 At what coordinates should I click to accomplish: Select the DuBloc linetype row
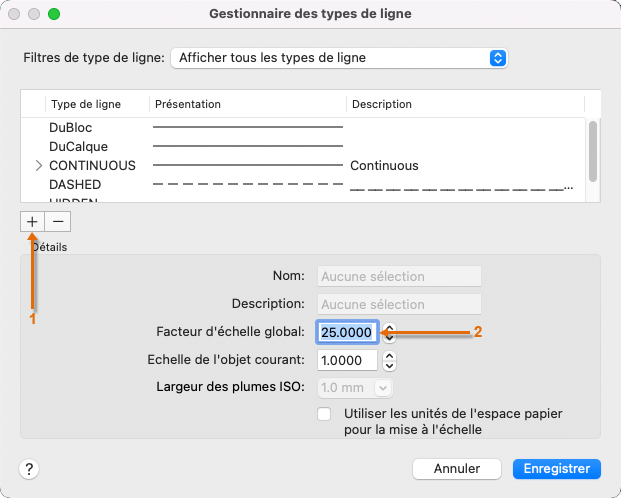point(70,128)
